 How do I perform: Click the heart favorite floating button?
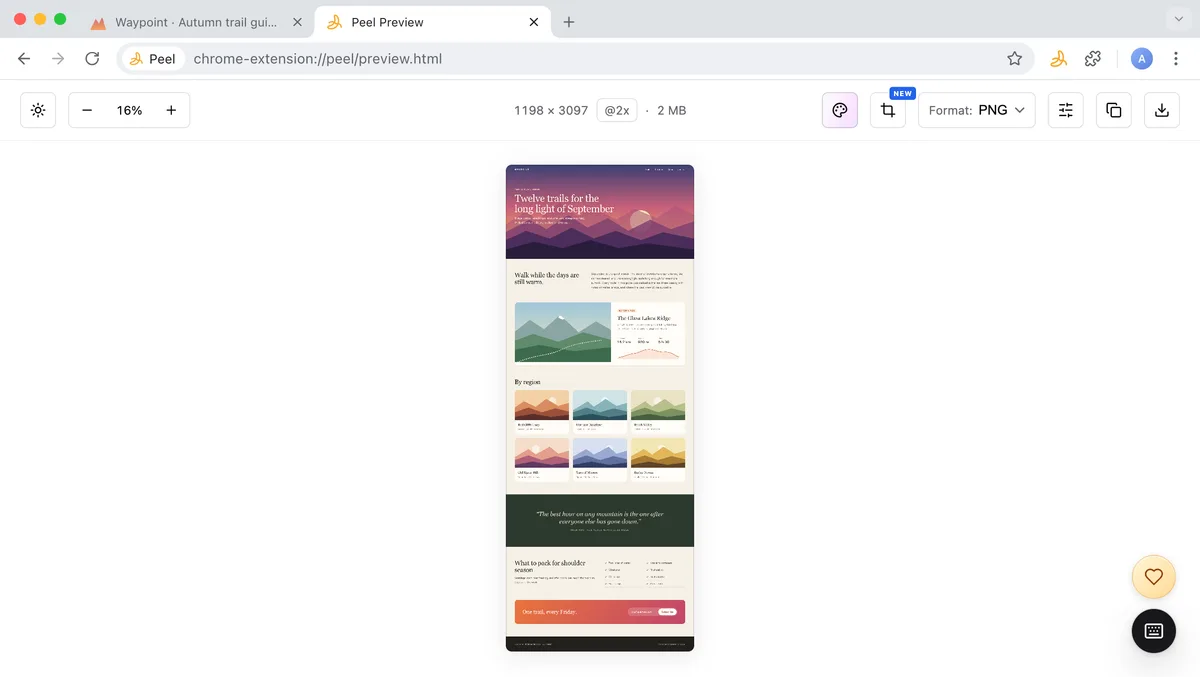(x=1154, y=577)
